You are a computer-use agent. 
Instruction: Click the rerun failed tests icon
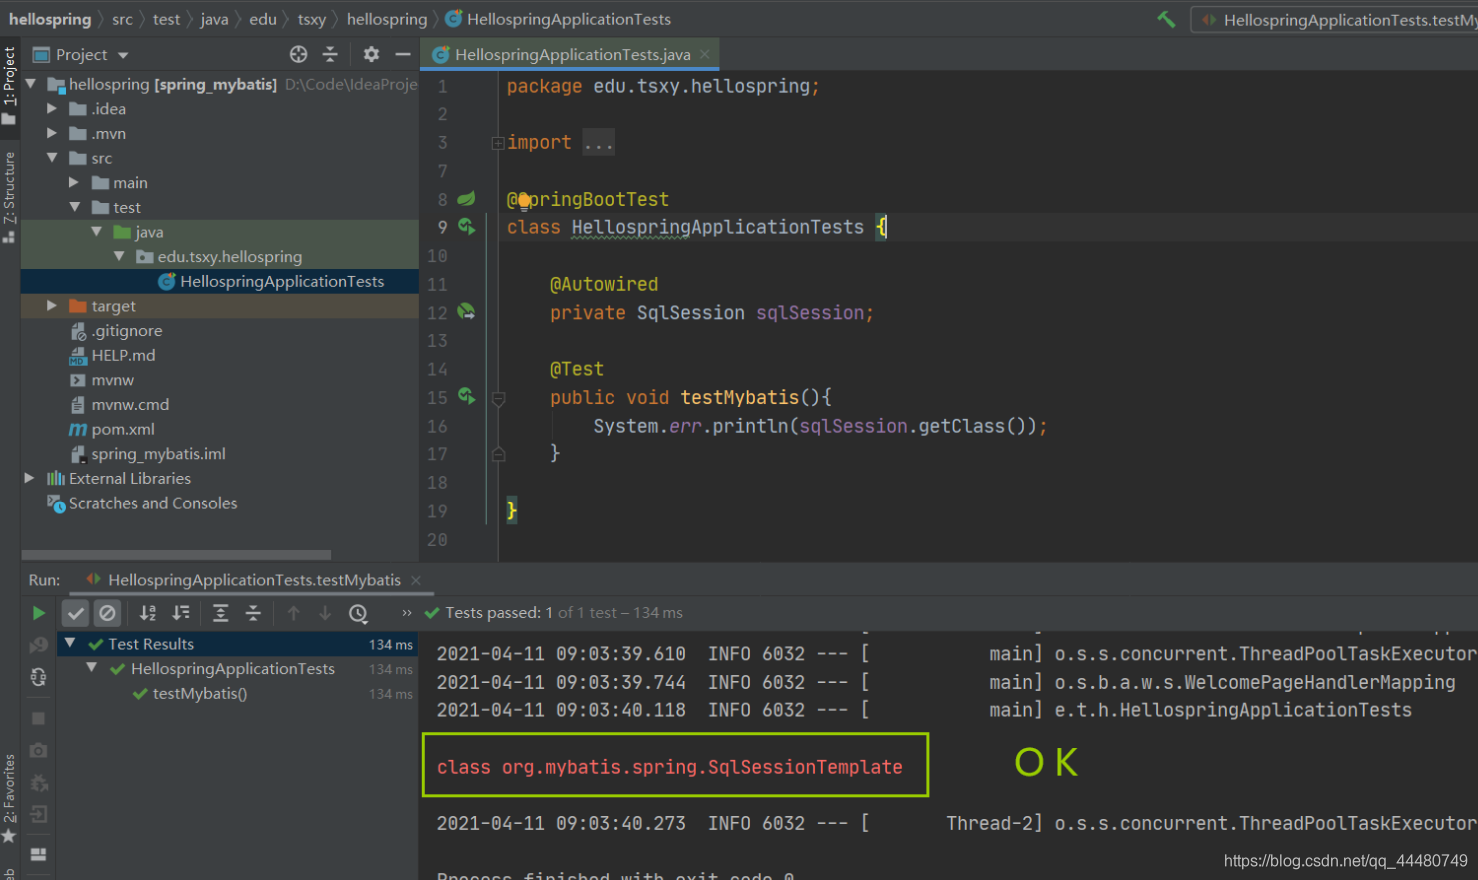coord(38,645)
